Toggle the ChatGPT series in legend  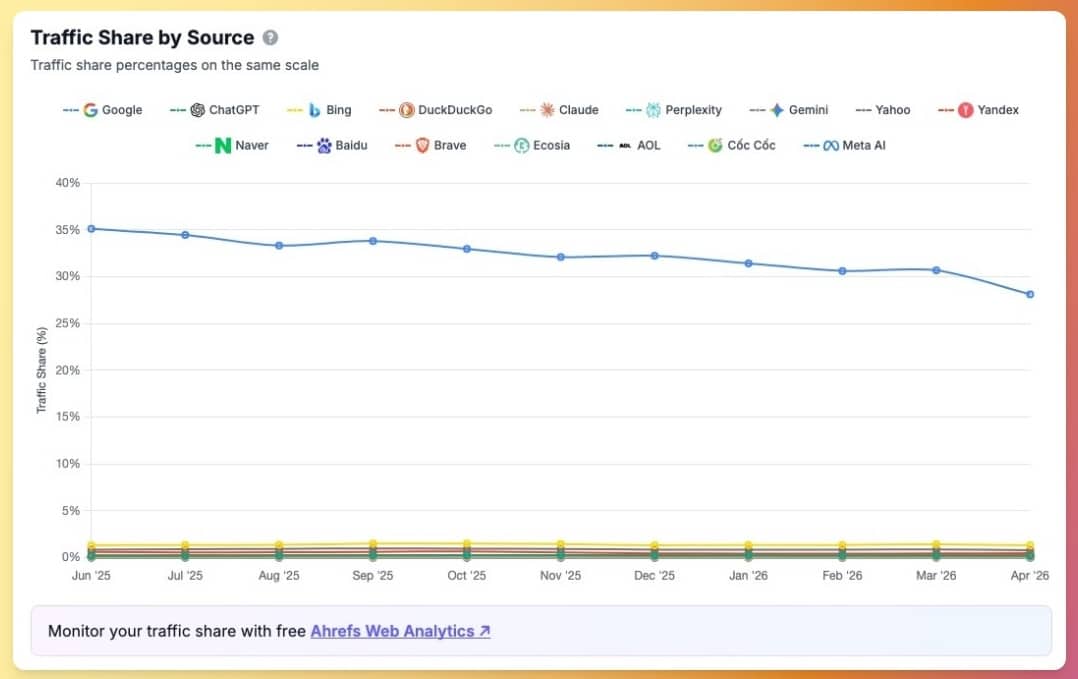click(214, 110)
